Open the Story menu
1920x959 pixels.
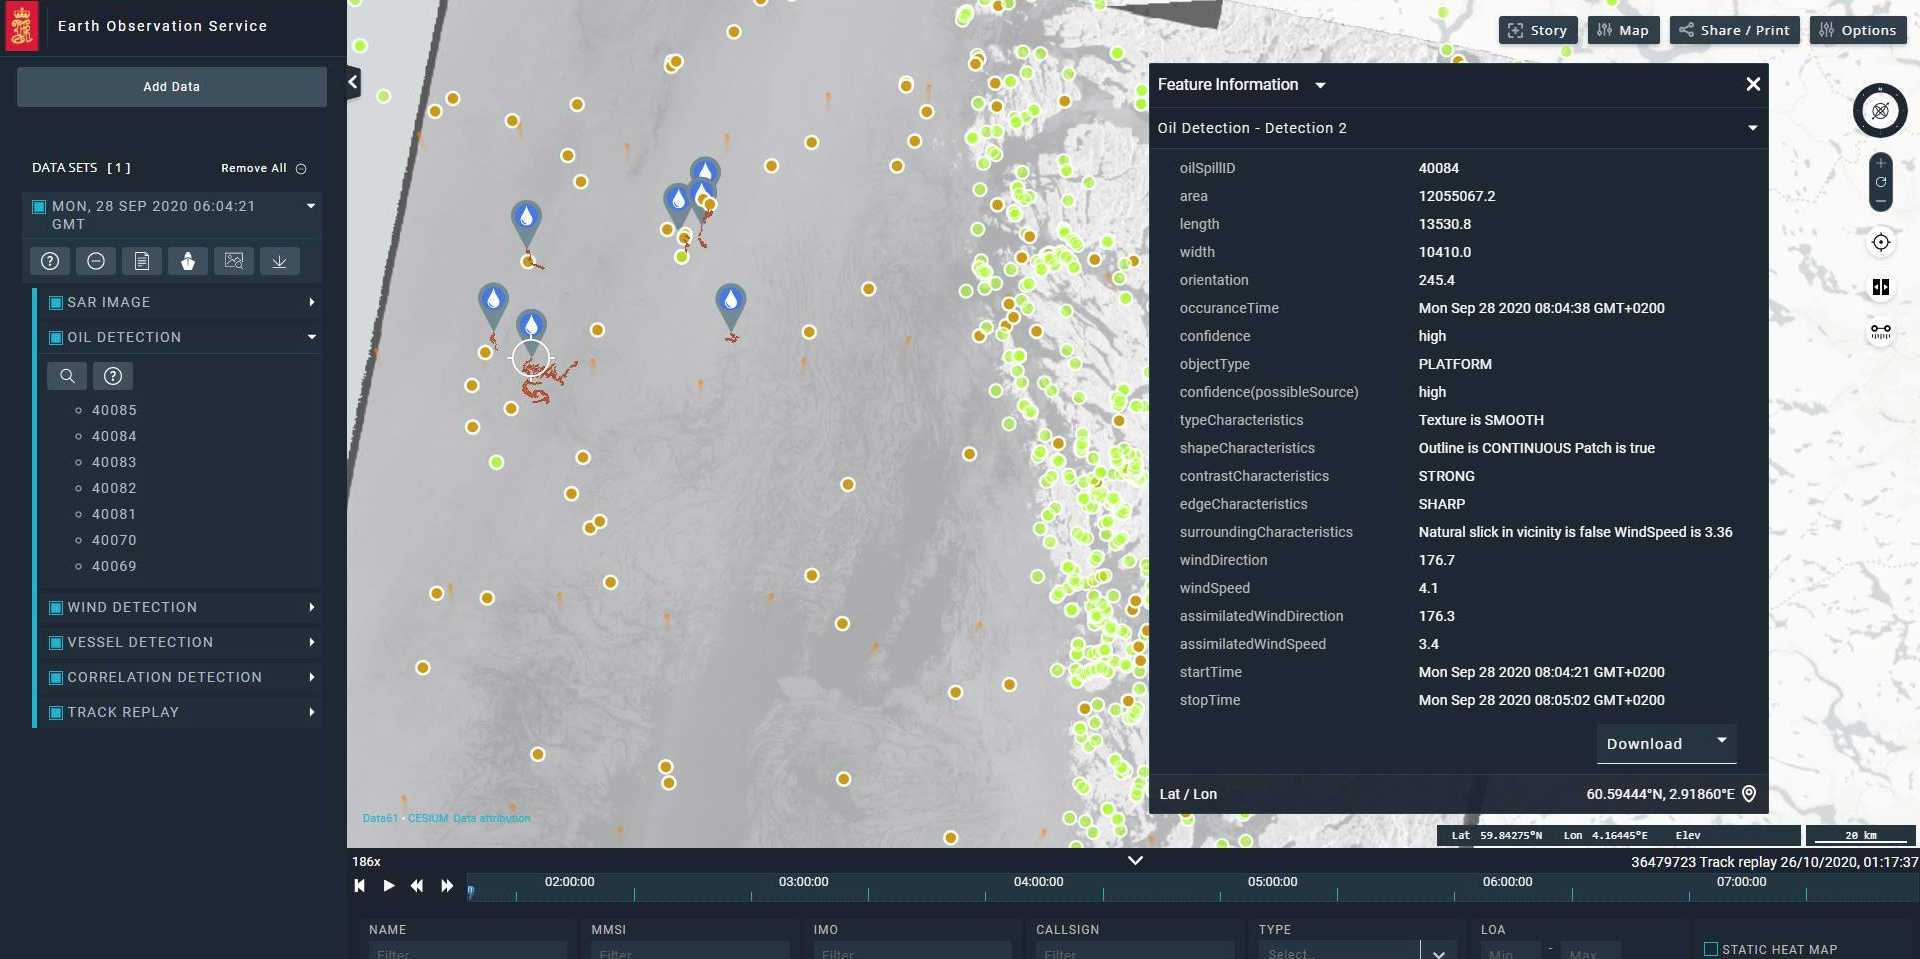tap(1538, 30)
